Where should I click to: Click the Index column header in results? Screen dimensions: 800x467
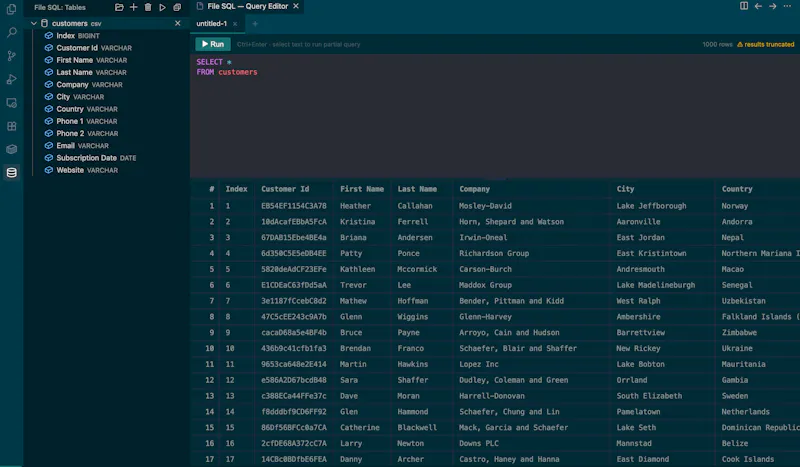pyautogui.click(x=236, y=189)
